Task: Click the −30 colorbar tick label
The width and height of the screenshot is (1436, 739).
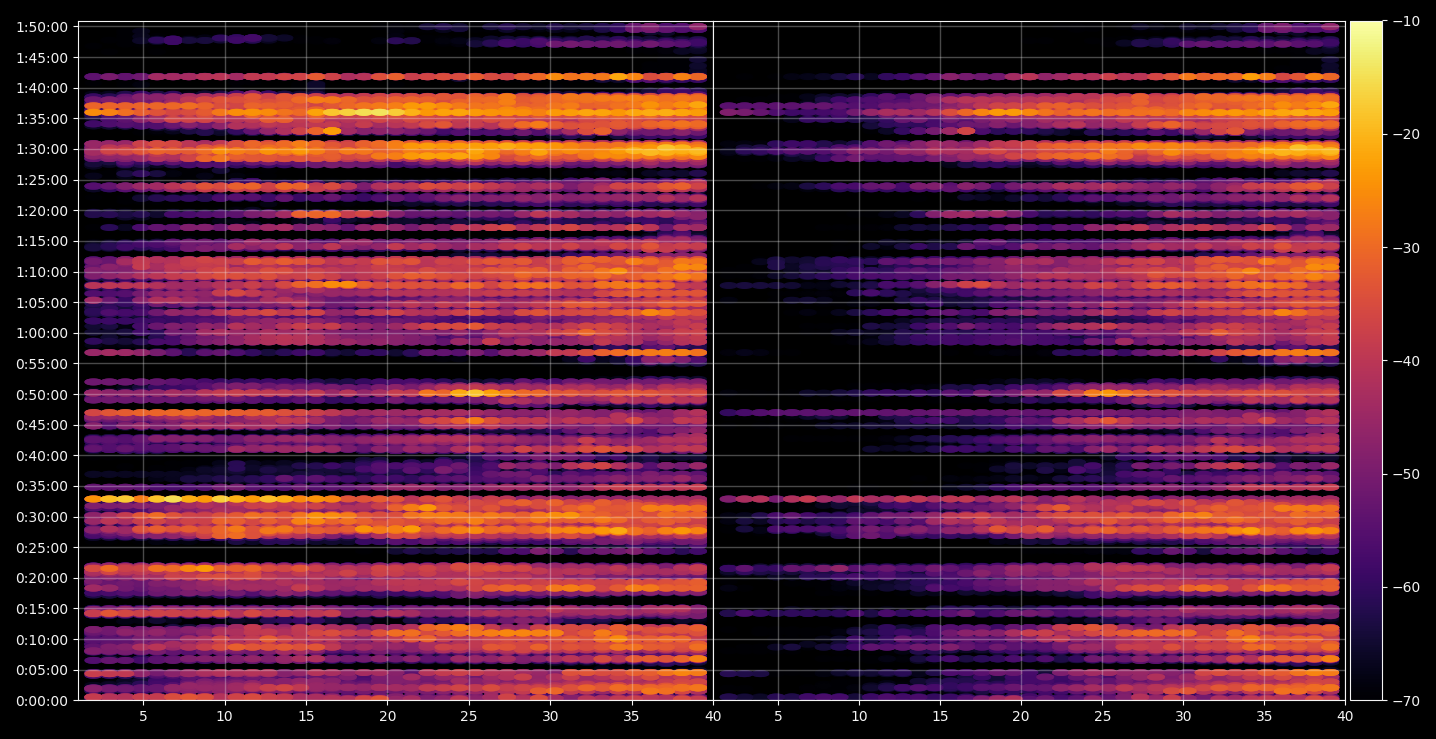Action: click(1405, 248)
